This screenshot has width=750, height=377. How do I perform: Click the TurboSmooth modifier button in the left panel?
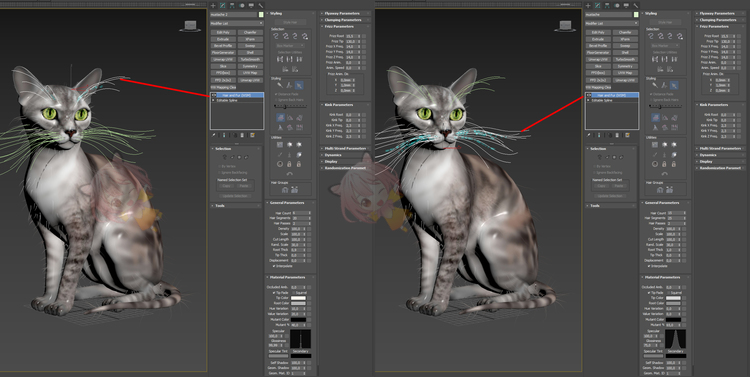pos(250,59)
